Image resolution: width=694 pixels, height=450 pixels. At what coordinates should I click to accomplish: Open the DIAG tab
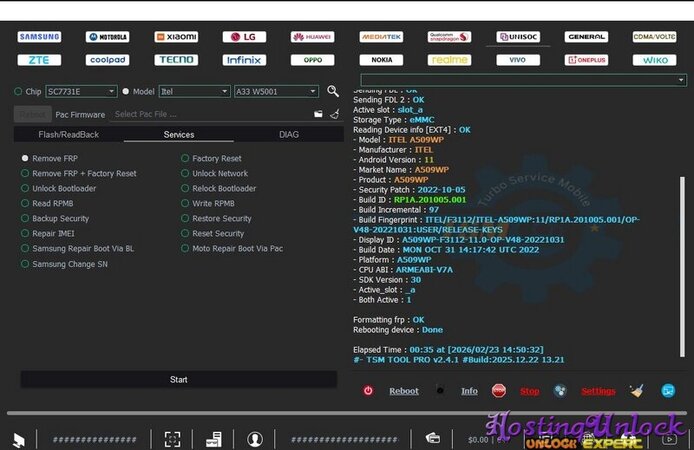pyautogui.click(x=288, y=134)
